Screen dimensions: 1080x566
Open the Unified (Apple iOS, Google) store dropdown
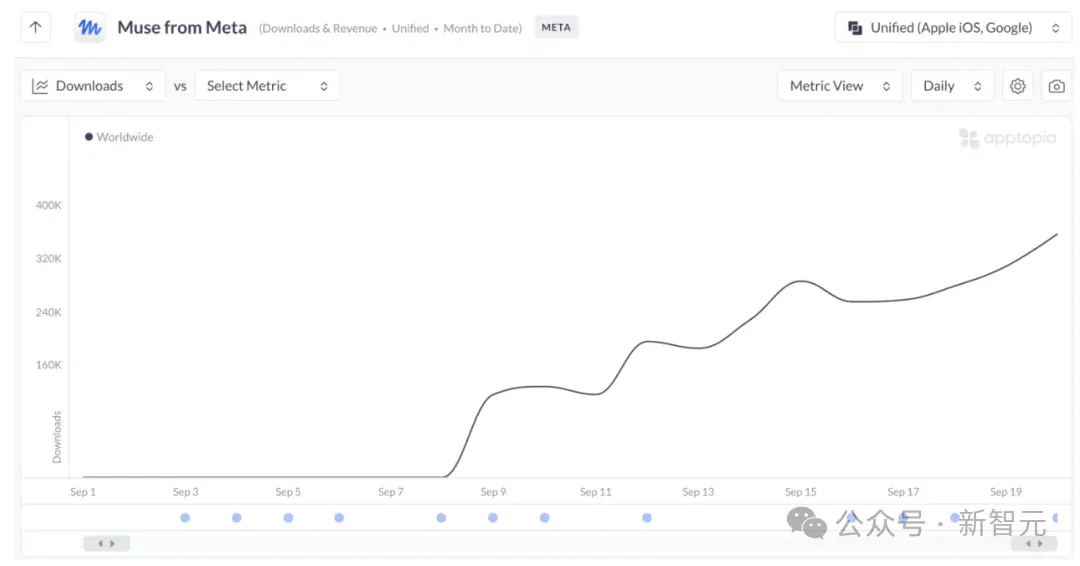click(x=953, y=28)
